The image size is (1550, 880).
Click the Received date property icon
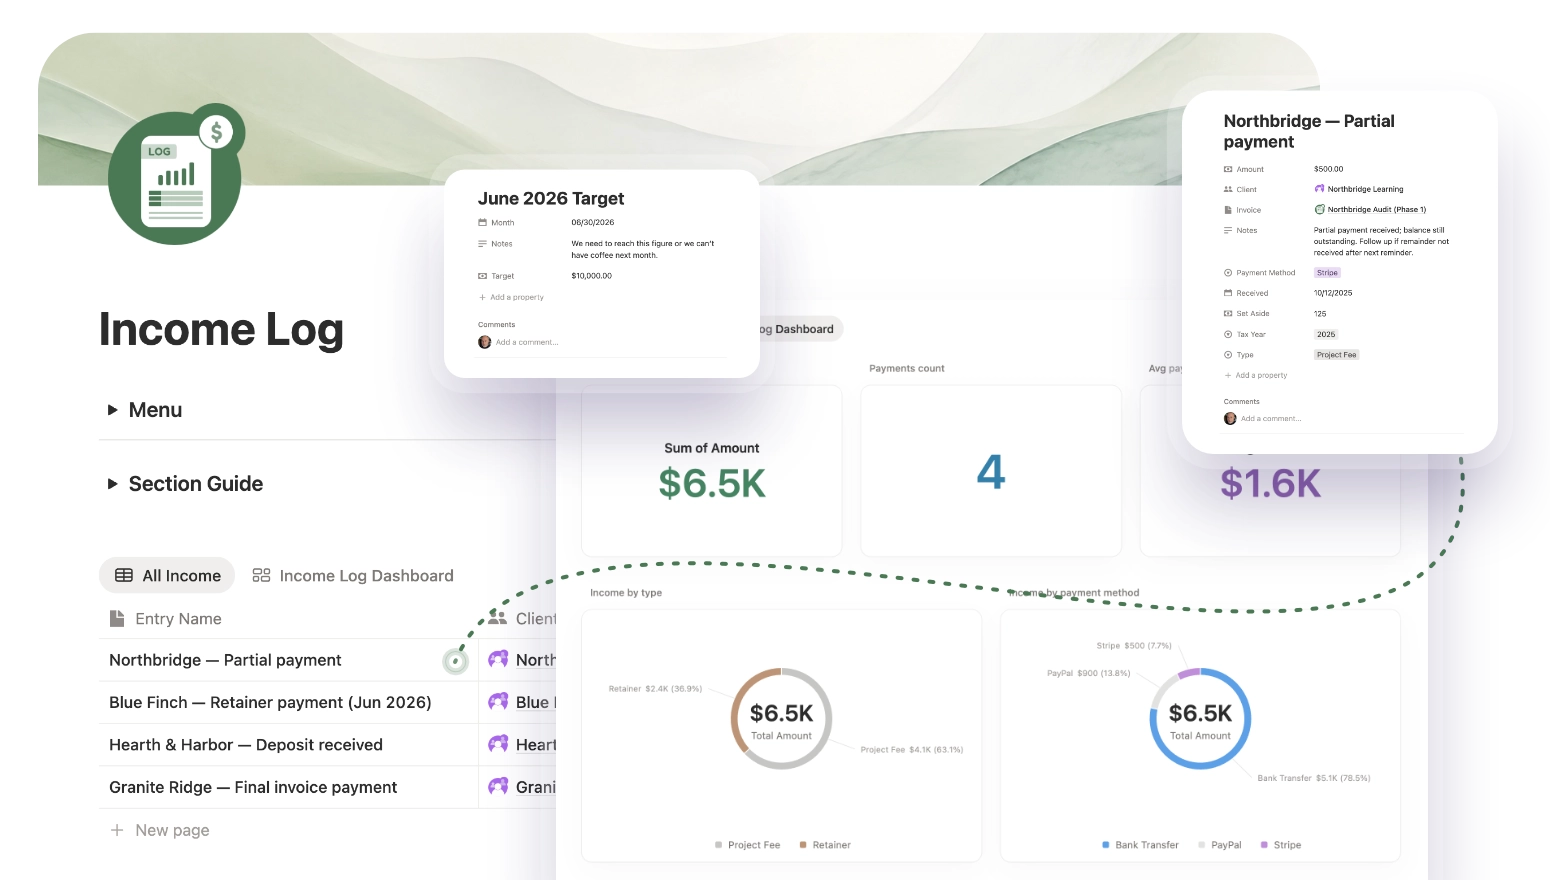coord(1228,293)
